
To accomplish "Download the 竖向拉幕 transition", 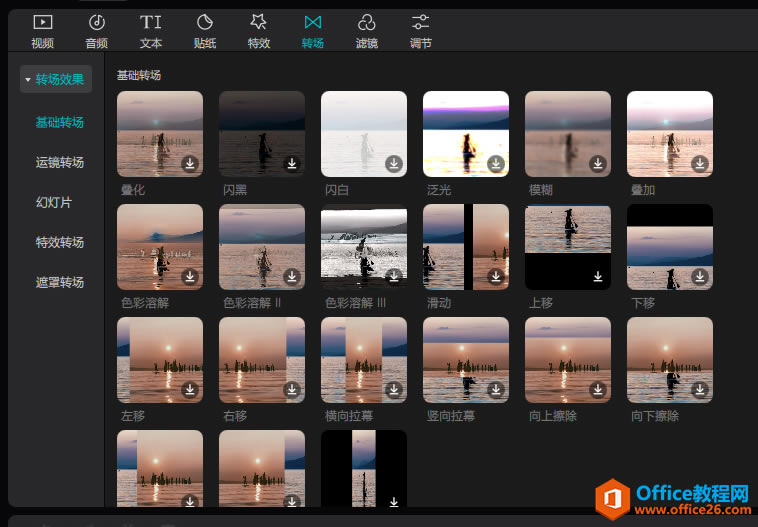I will click(x=496, y=389).
